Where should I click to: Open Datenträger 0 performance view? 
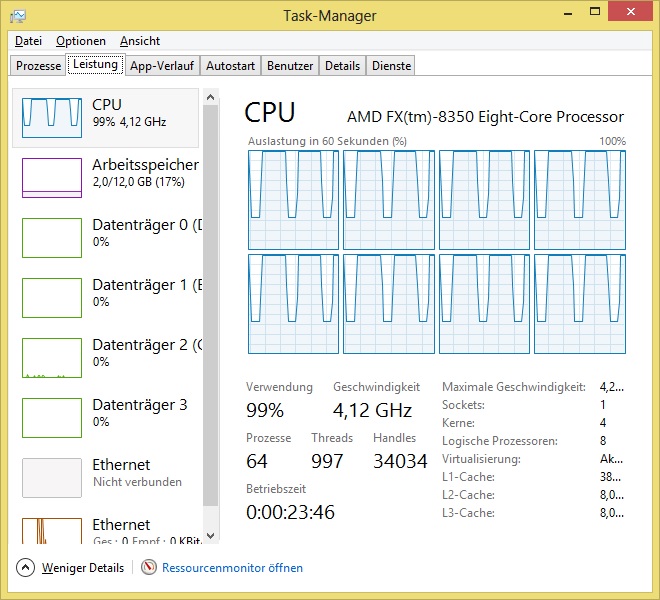(x=110, y=234)
